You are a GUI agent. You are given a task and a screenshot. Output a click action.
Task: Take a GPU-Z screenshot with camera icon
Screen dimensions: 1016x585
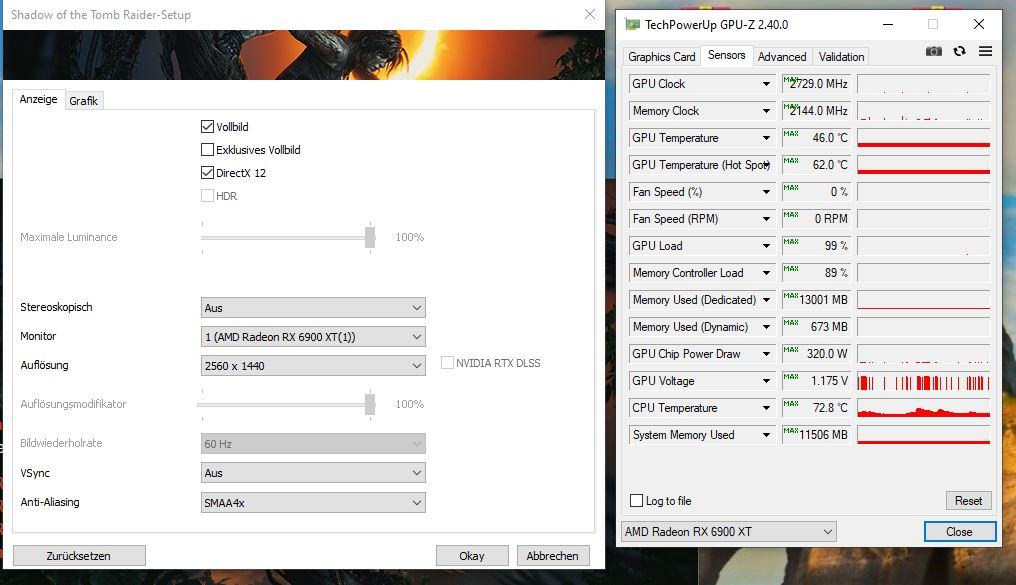click(x=933, y=51)
